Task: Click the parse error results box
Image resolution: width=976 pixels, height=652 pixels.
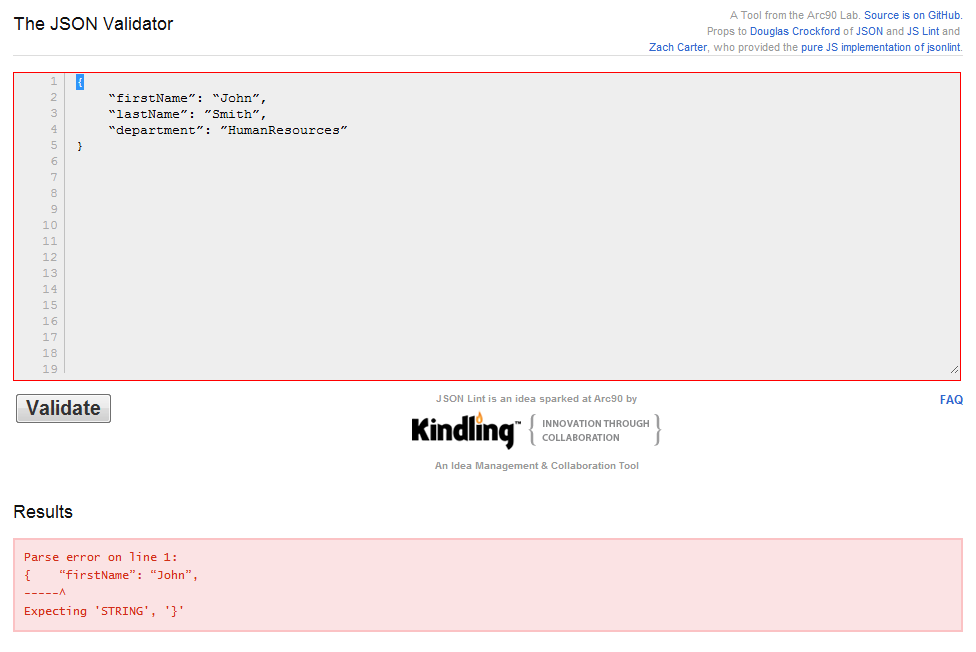Action: tap(488, 585)
